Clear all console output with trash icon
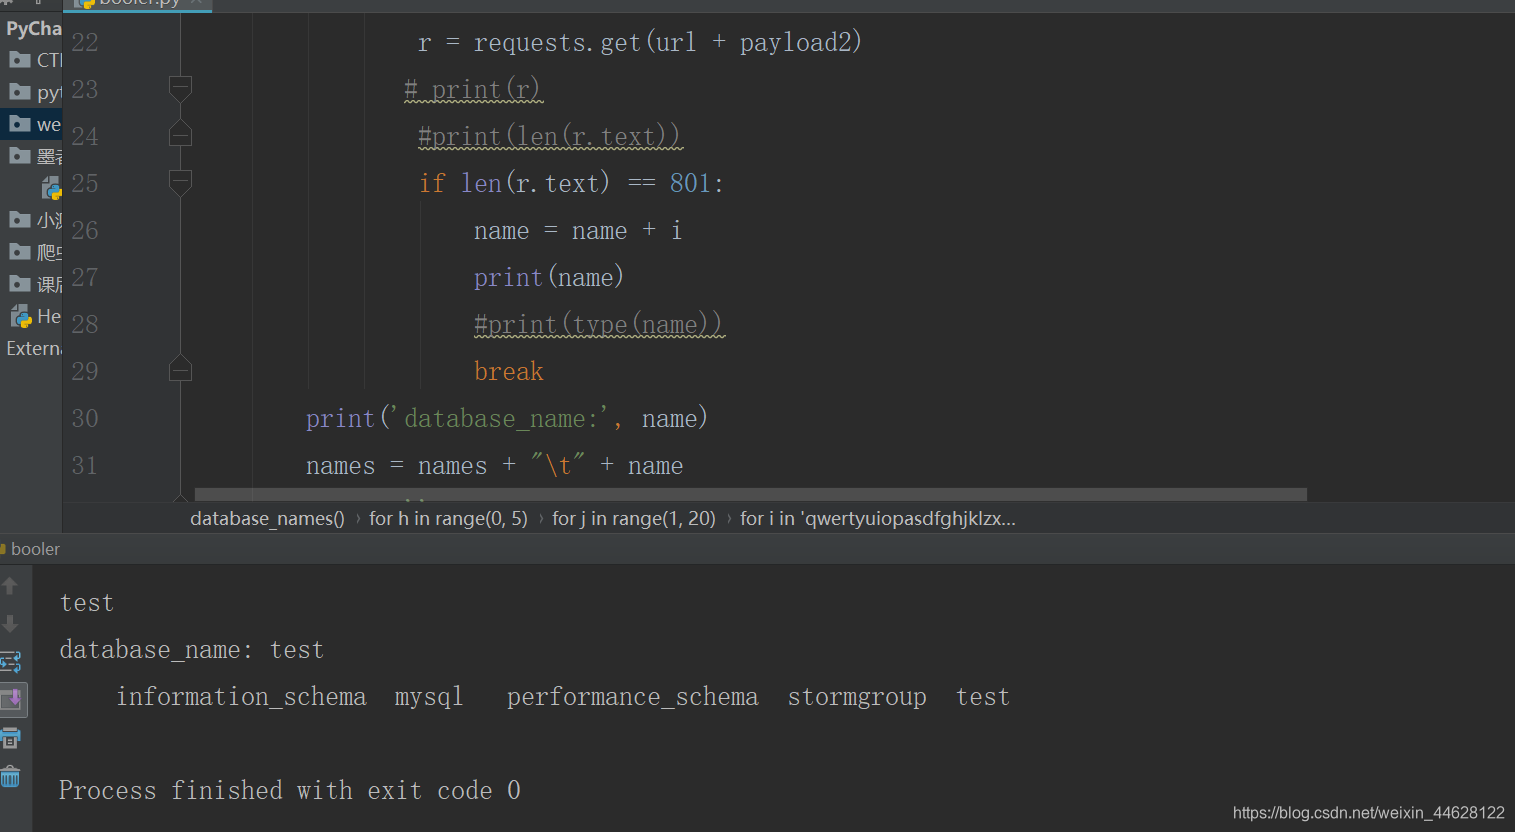 tap(10, 776)
